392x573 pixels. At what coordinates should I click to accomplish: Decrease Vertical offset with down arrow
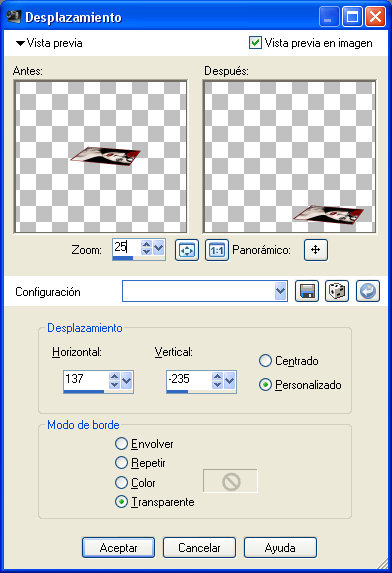[217, 384]
